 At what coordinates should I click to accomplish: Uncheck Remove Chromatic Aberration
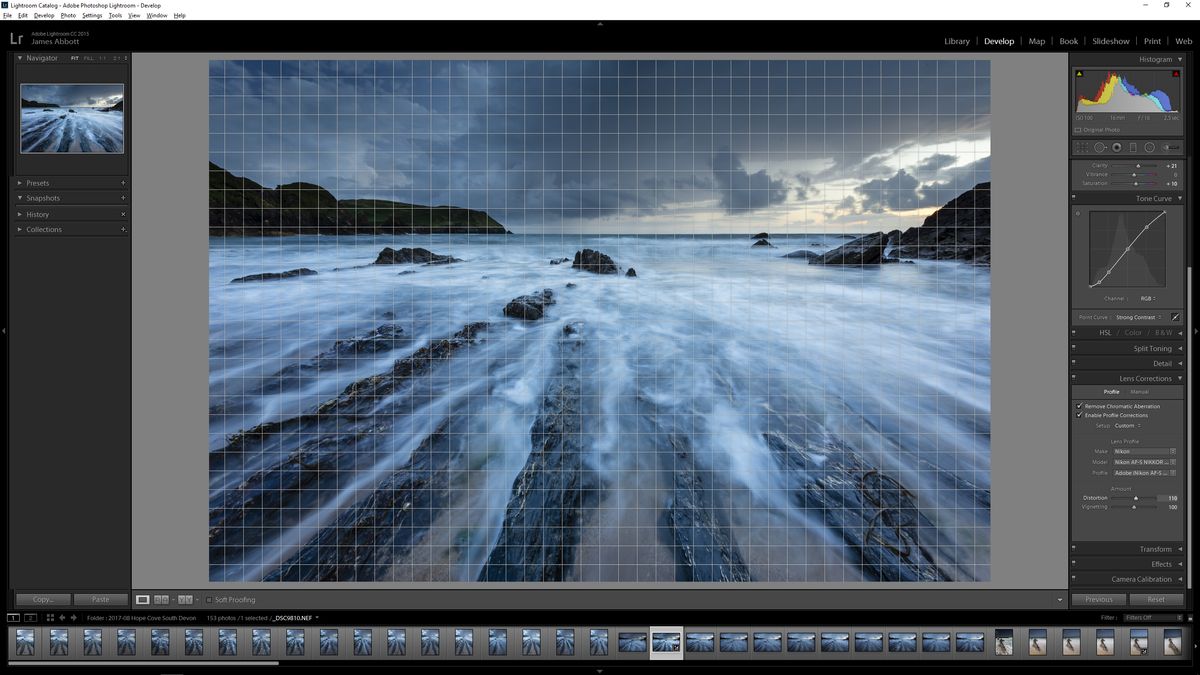[1078, 407]
